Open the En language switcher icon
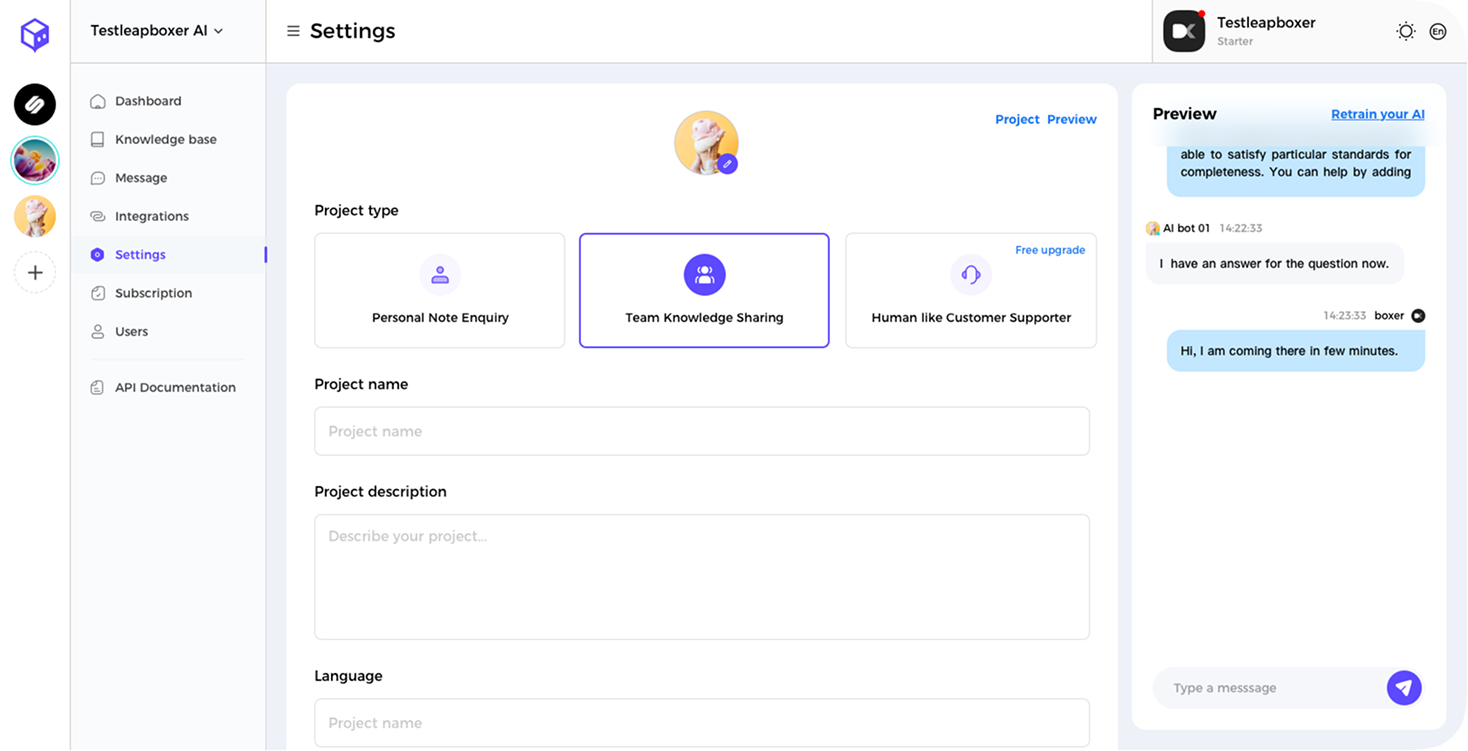This screenshot has width=1468, height=751. [x=1438, y=31]
